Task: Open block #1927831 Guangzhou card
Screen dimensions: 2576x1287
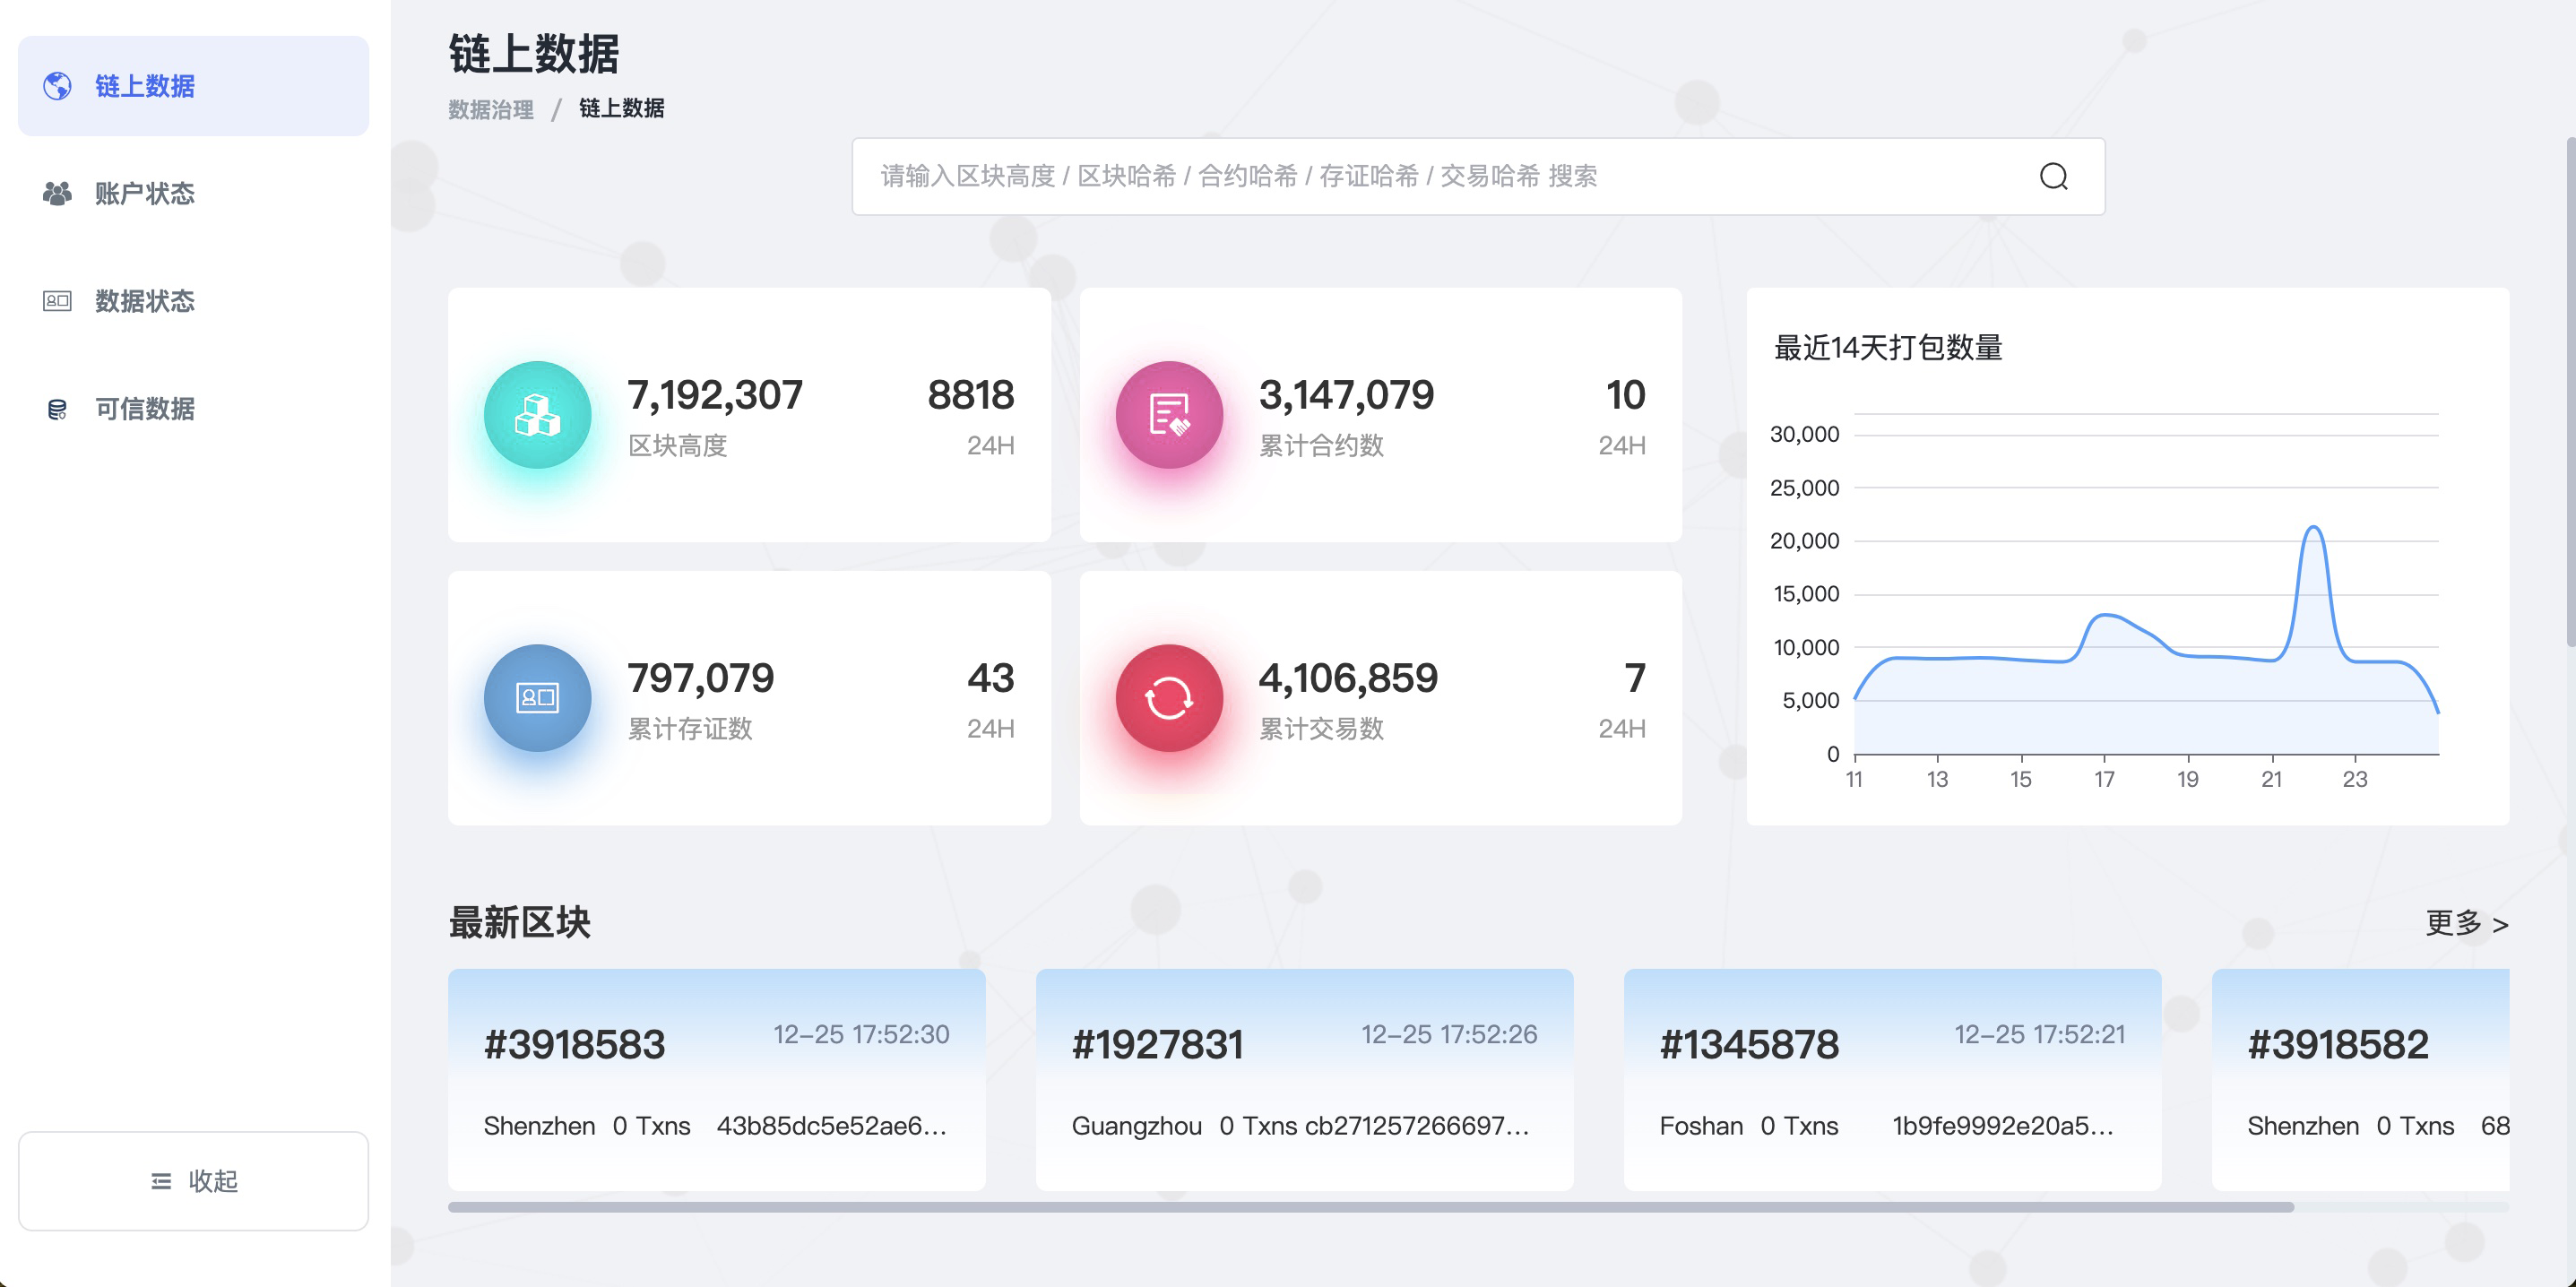Action: click(x=1304, y=1078)
